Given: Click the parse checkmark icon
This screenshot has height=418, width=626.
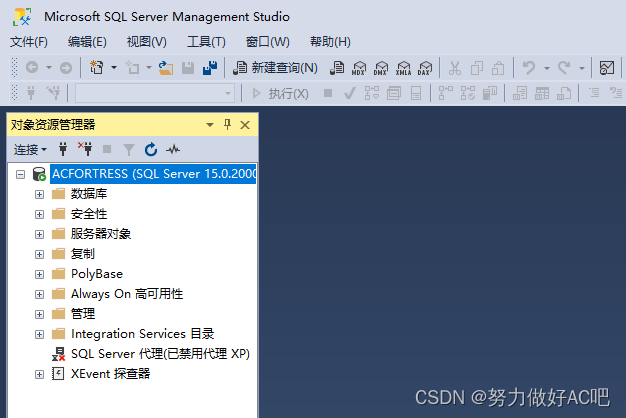Looking at the screenshot, I should 350,94.
